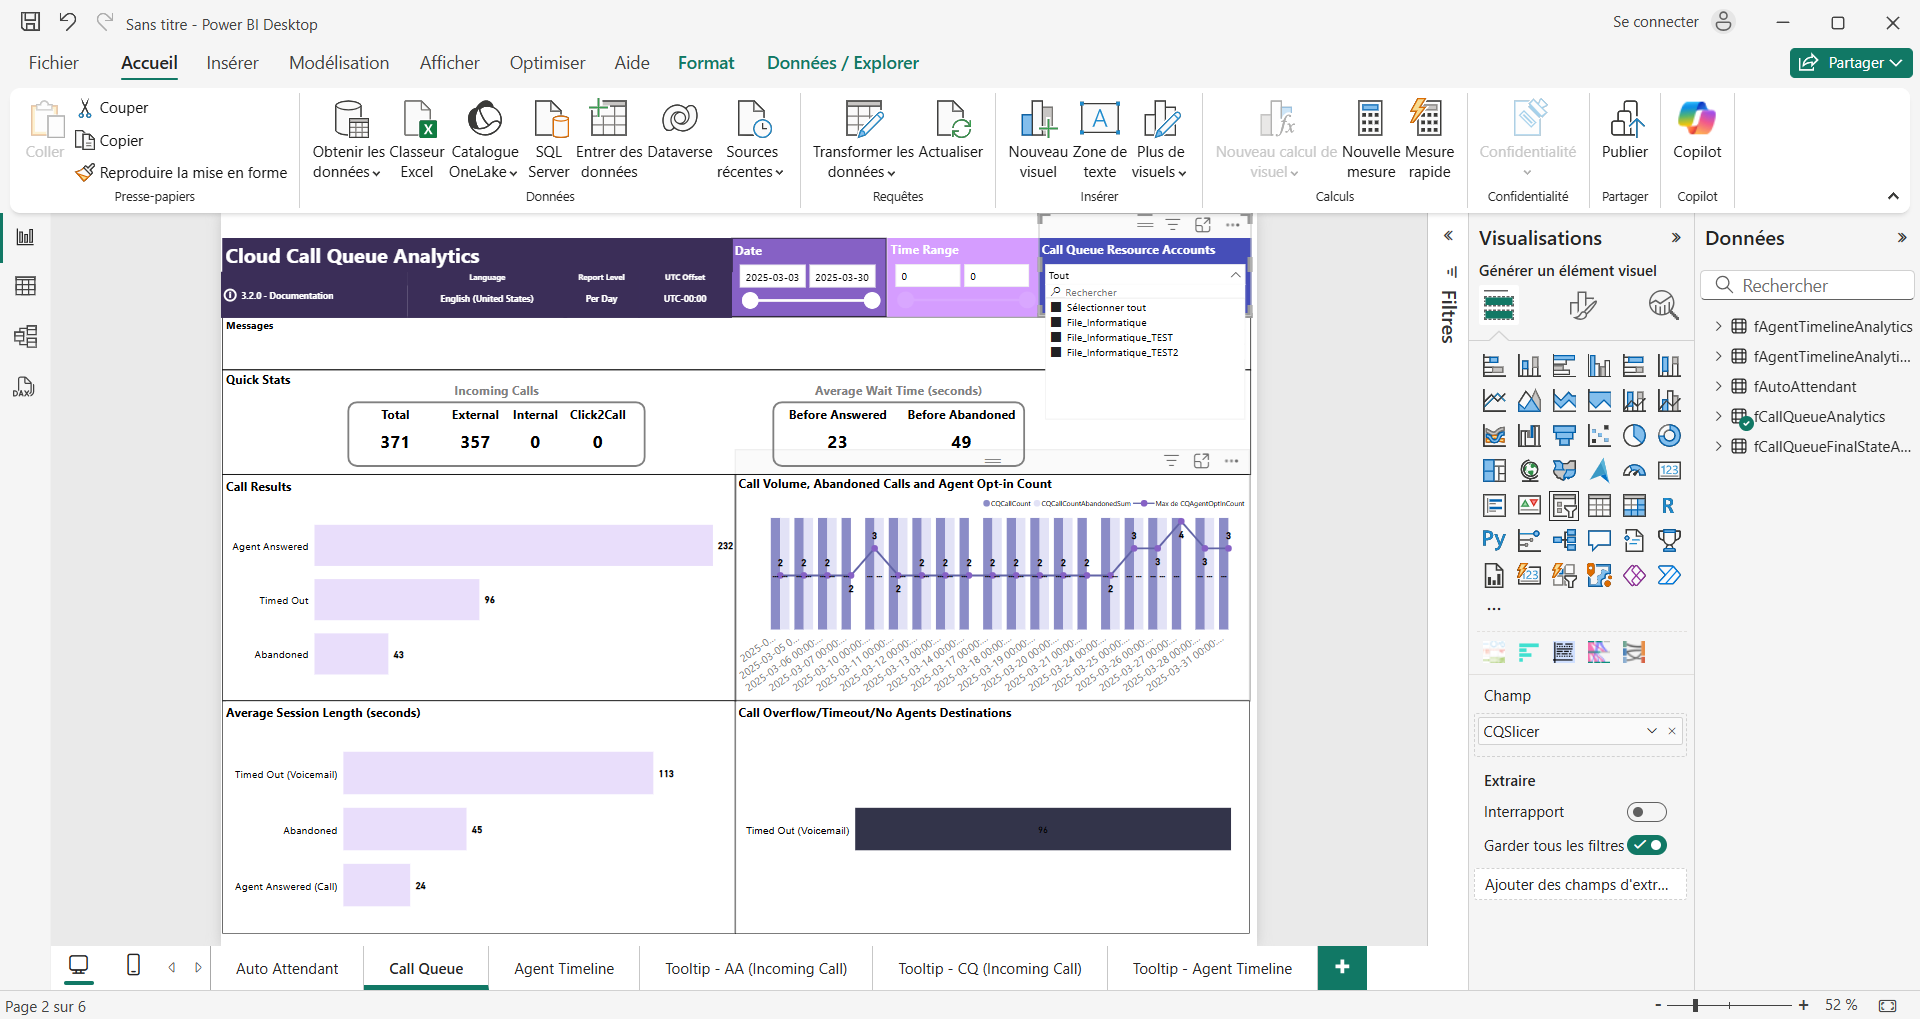Click the Date slicer right slider handle
This screenshot has width=1920, height=1020.
[872, 301]
